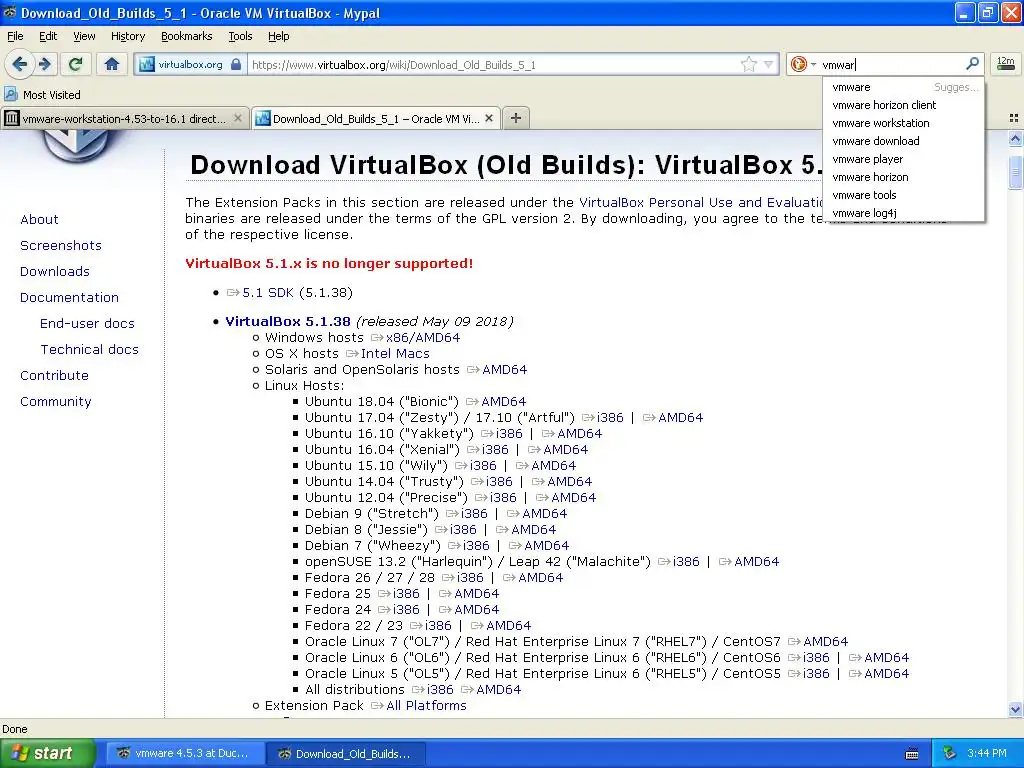
Task: Visit the Contribute sidebar link
Action: tap(54, 376)
